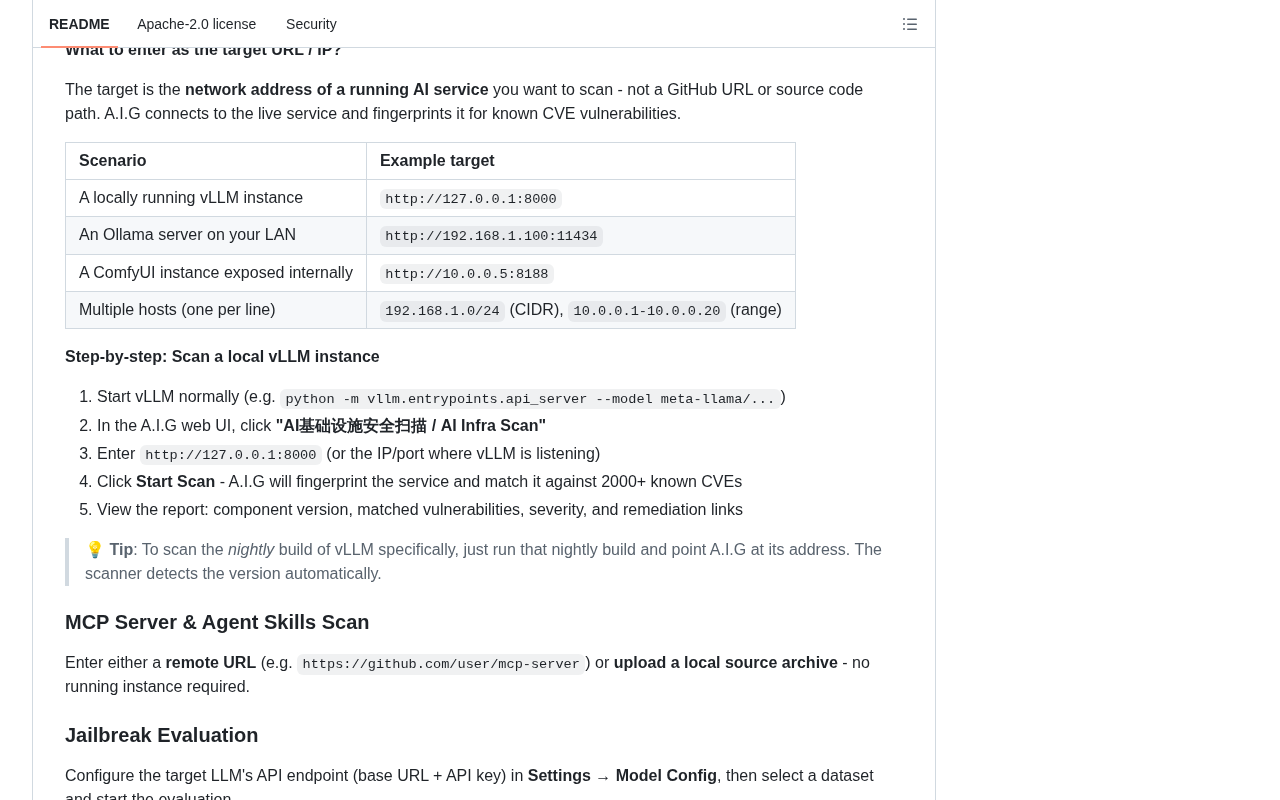Click the 'Example target' column header
This screenshot has height=800, width=1280.
click(581, 161)
